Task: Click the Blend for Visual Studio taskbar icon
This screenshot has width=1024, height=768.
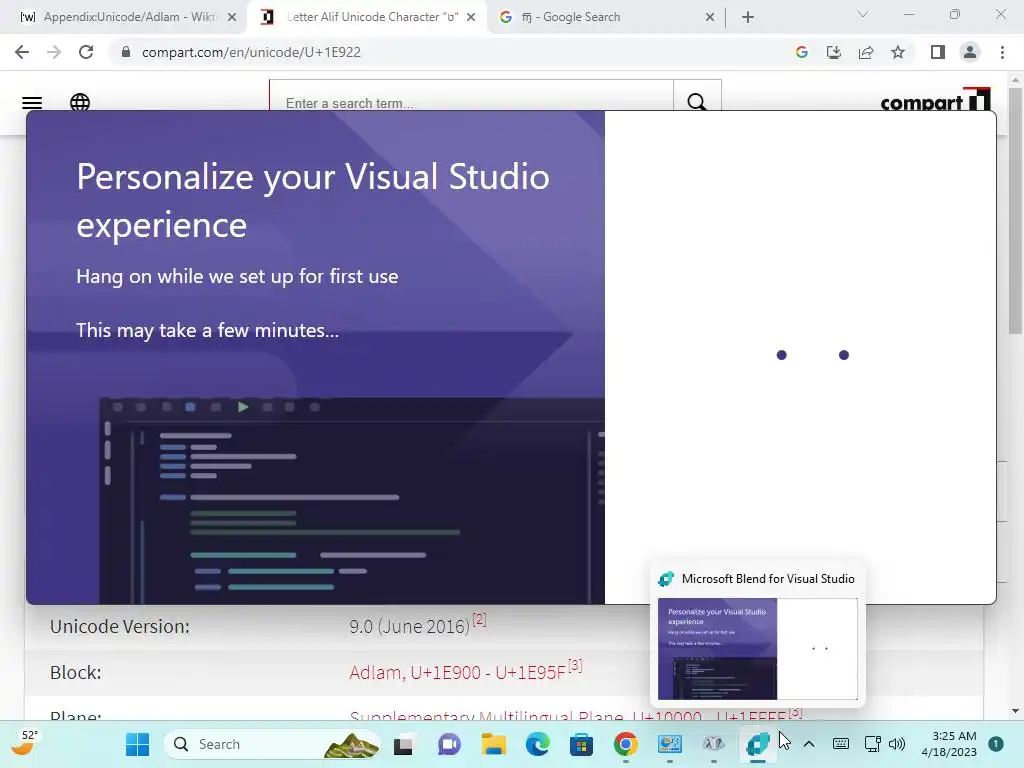Action: (x=758, y=744)
